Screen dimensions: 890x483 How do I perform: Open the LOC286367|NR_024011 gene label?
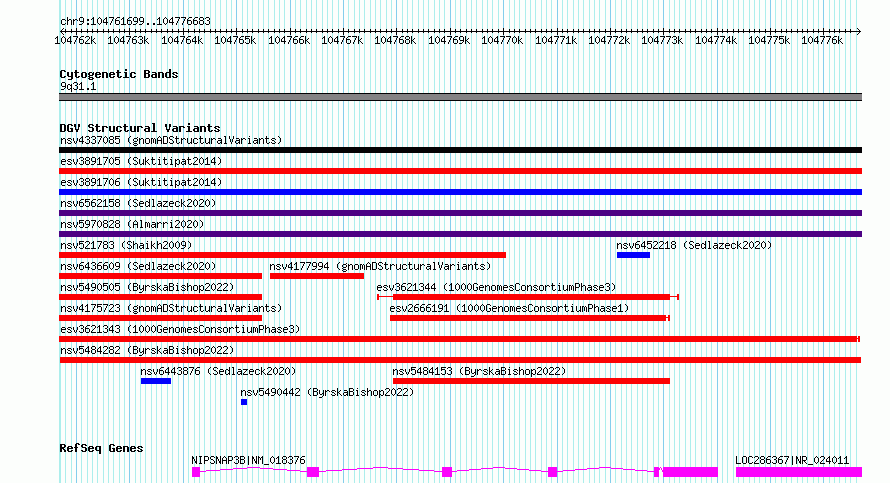pos(792,460)
